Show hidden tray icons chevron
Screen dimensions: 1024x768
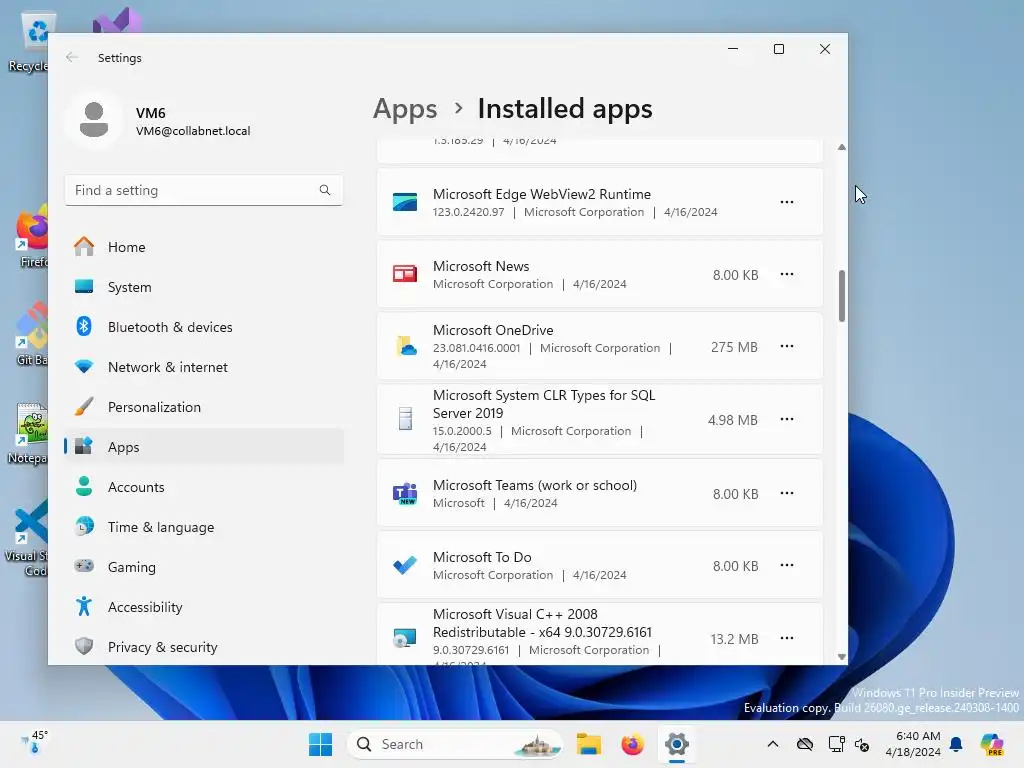point(773,744)
